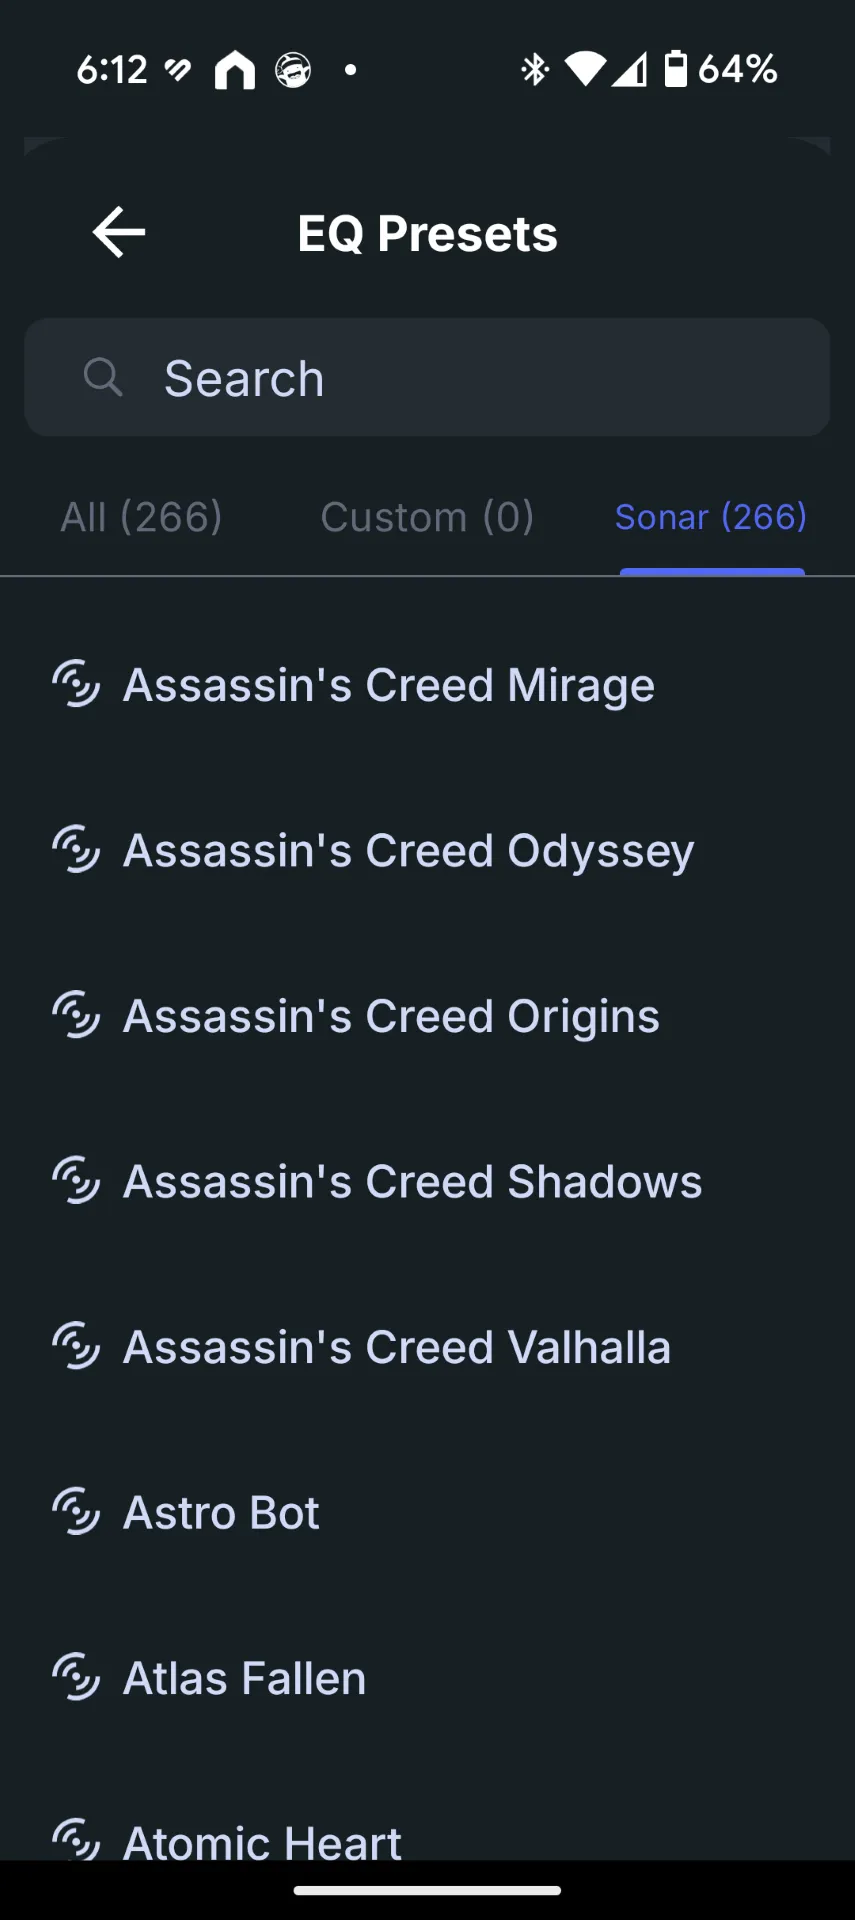Tap the home navigation gesture bar
This screenshot has height=1920, width=855.
tap(427, 1890)
